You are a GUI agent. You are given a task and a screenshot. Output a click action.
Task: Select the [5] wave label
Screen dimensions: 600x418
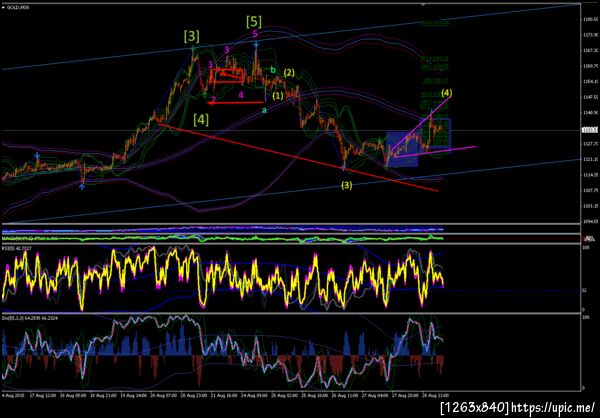[254, 22]
